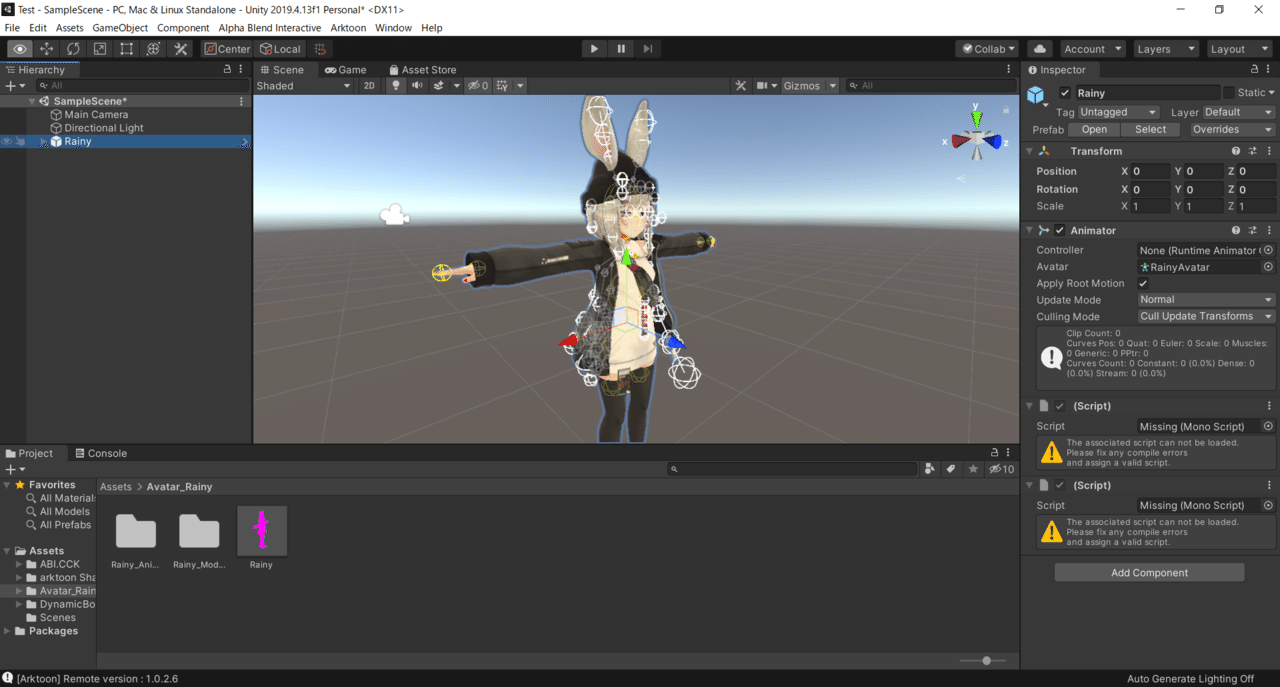The width and height of the screenshot is (1280, 687).
Task: Click the prefab Select button
Action: tap(1150, 129)
